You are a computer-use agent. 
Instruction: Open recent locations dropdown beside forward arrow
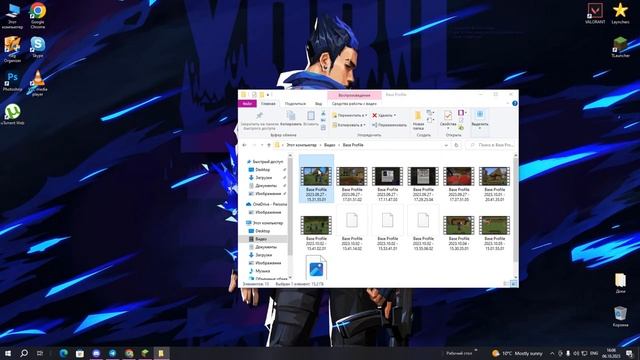click(x=262, y=145)
